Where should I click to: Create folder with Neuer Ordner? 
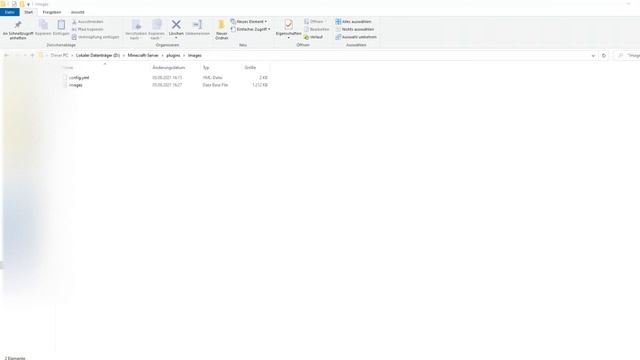coord(222,29)
